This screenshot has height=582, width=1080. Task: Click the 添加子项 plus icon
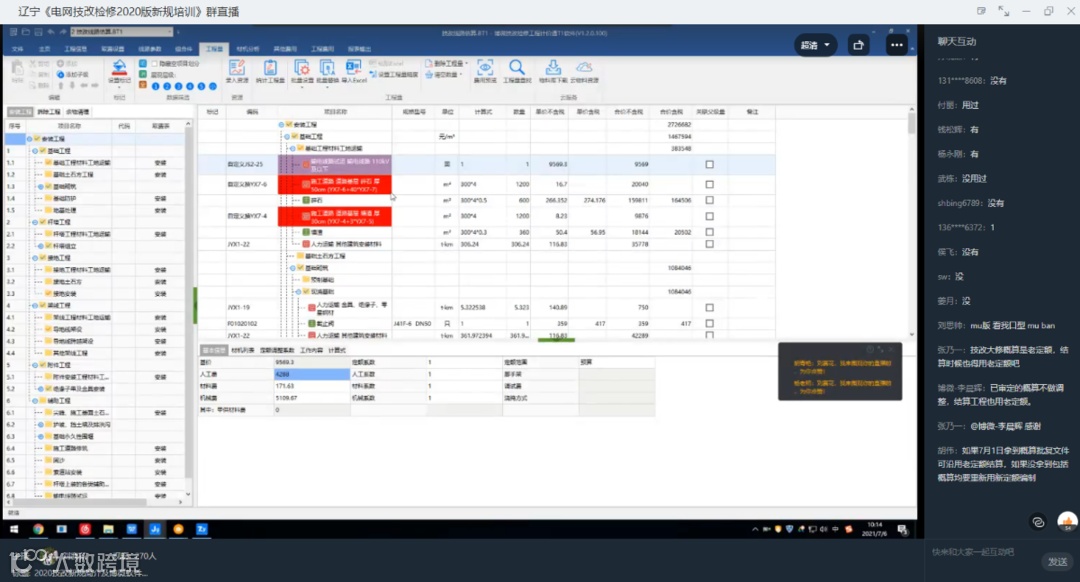[61, 74]
